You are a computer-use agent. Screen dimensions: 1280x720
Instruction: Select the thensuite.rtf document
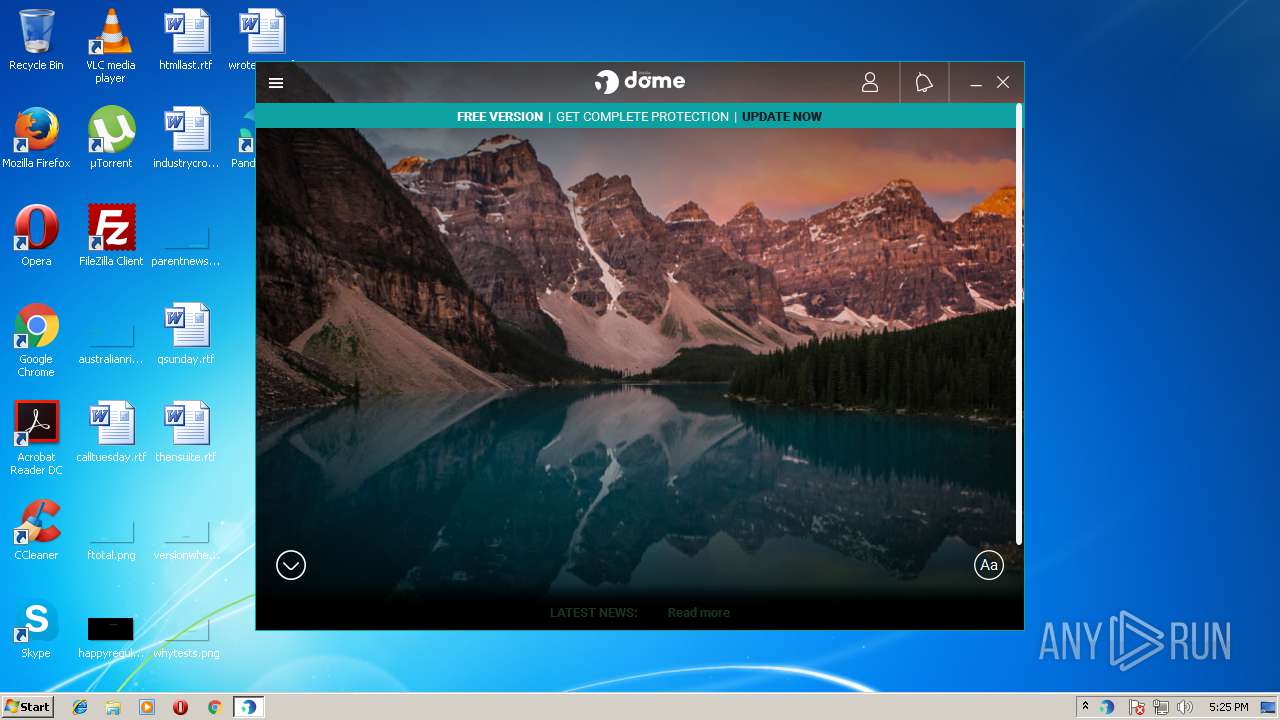[x=186, y=432]
